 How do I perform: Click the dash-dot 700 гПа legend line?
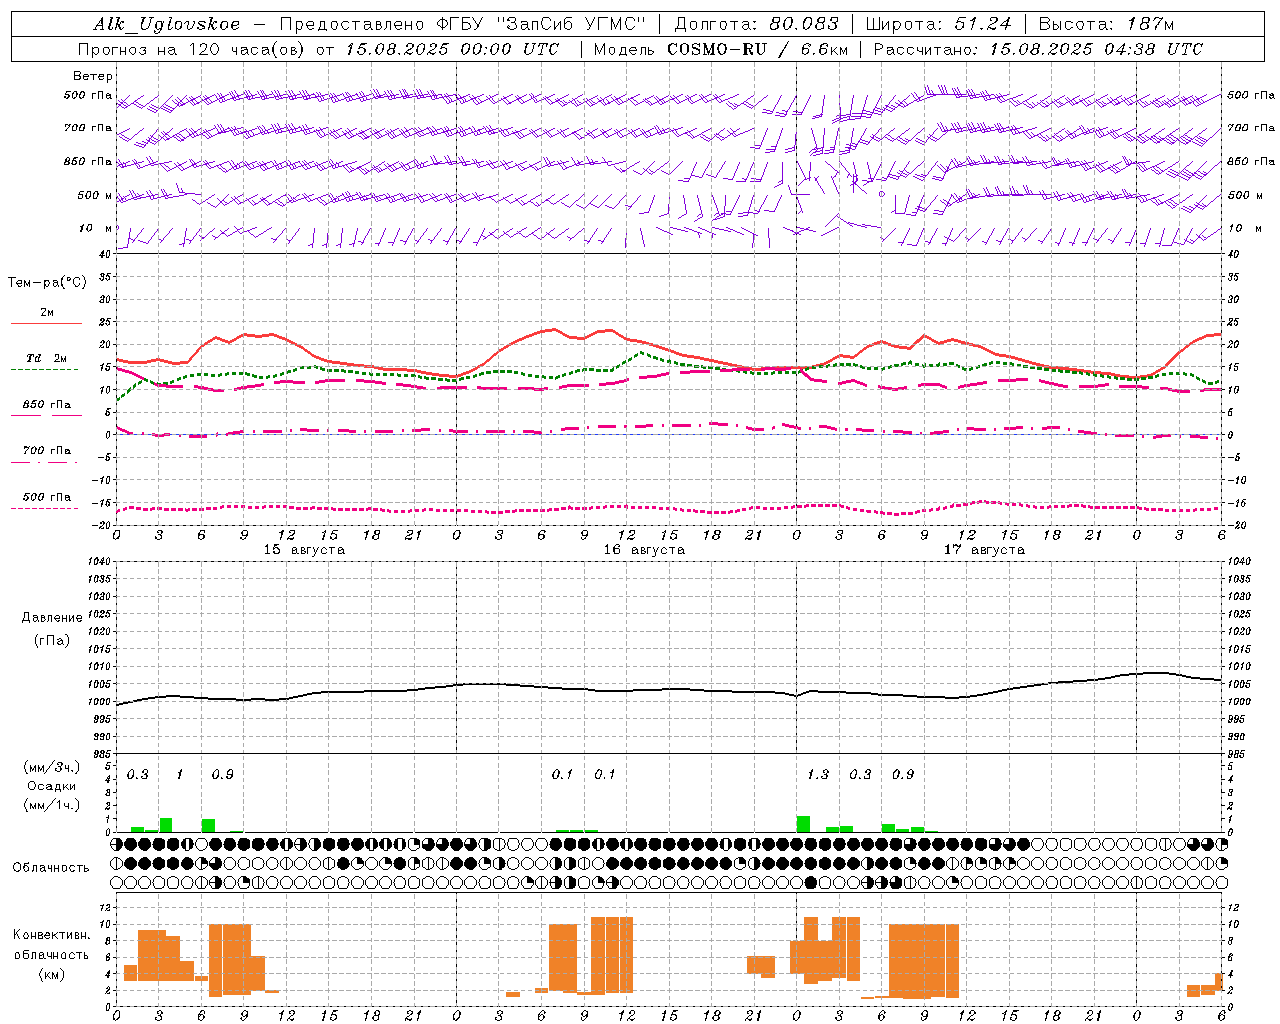(x=44, y=462)
